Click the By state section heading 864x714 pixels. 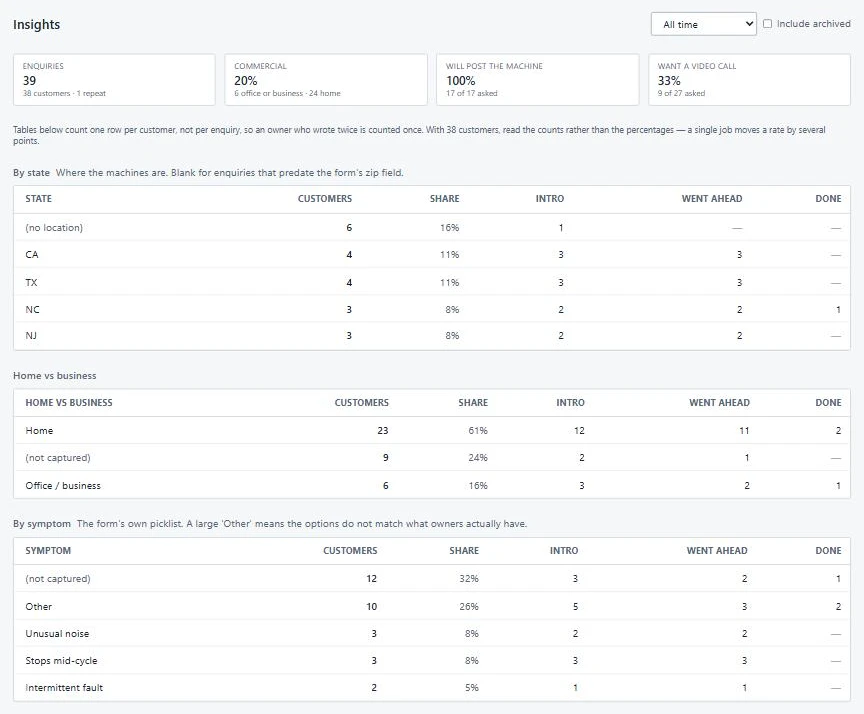pos(31,172)
